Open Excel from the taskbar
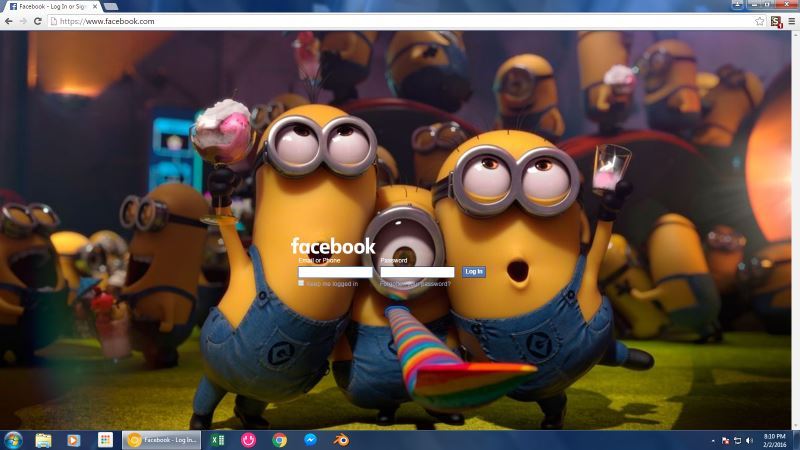The width and height of the screenshot is (800, 450). coord(218,440)
